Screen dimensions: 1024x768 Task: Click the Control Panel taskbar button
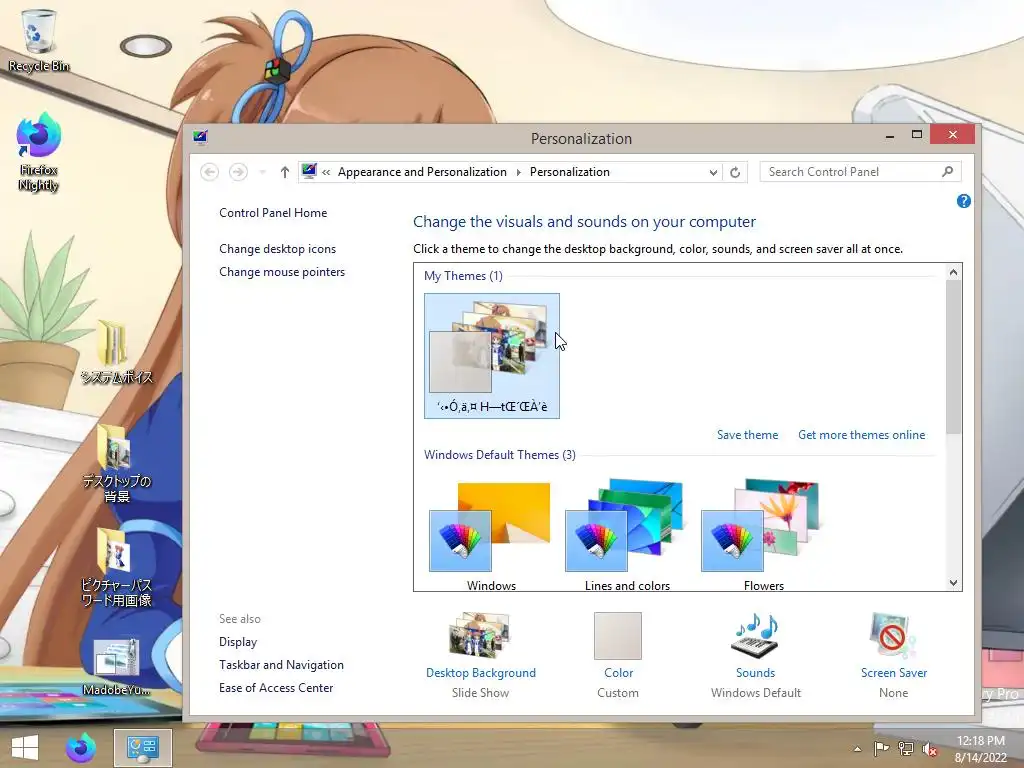(x=142, y=748)
